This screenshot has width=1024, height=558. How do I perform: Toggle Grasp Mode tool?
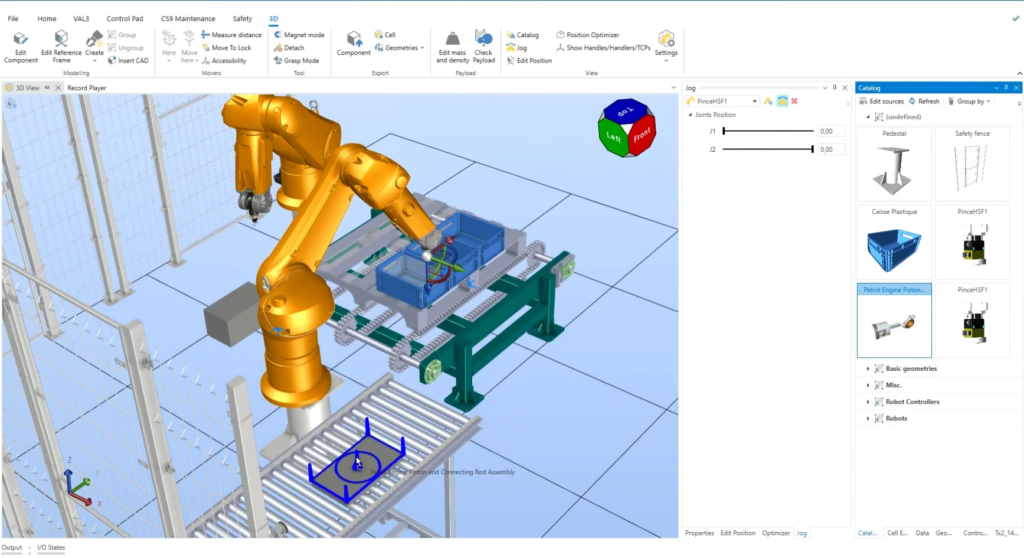294,61
